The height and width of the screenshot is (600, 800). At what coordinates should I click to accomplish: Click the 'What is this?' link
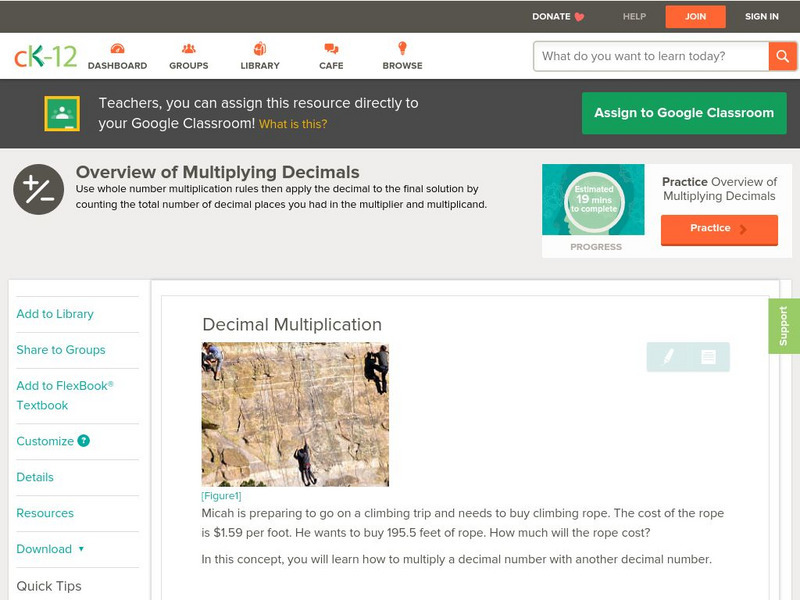pos(293,124)
